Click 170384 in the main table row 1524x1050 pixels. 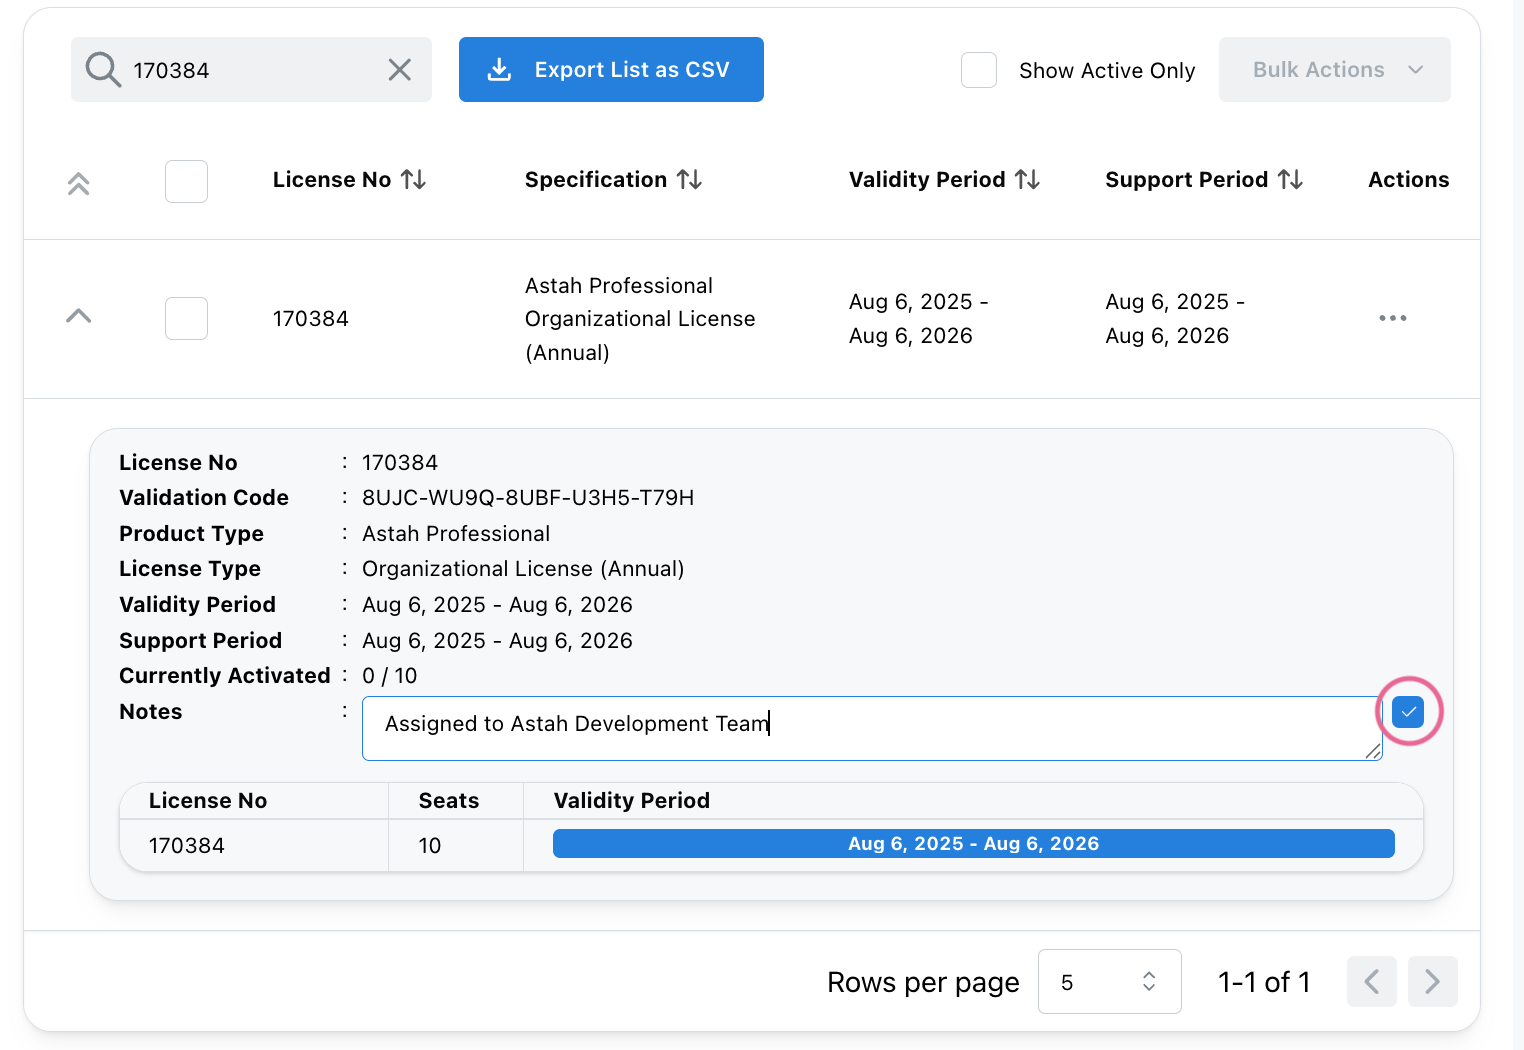tap(311, 319)
